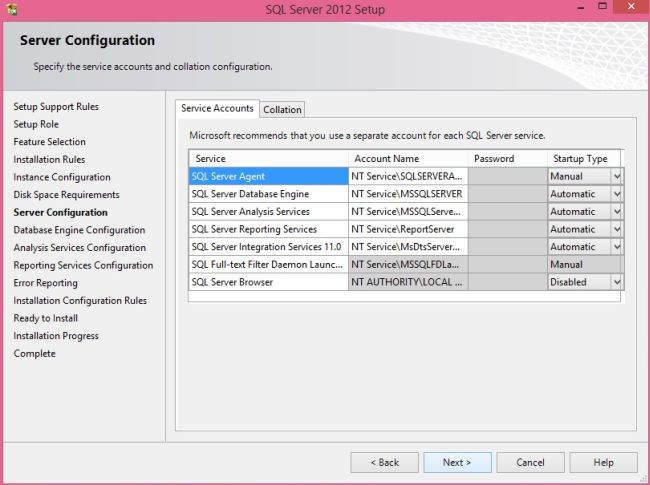The width and height of the screenshot is (650, 485).
Task: Click Database Engine Configuration in the step list
Action: [x=79, y=230]
